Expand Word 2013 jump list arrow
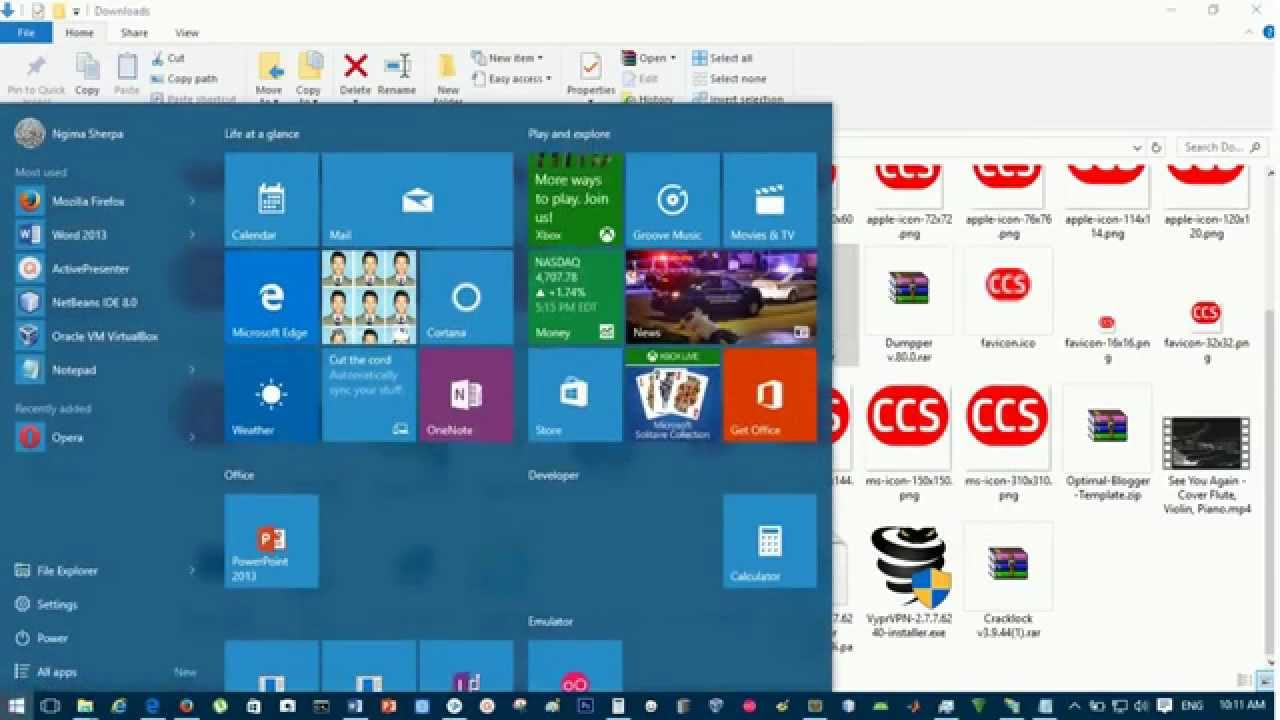This screenshot has height=720, width=1280. (x=192, y=235)
